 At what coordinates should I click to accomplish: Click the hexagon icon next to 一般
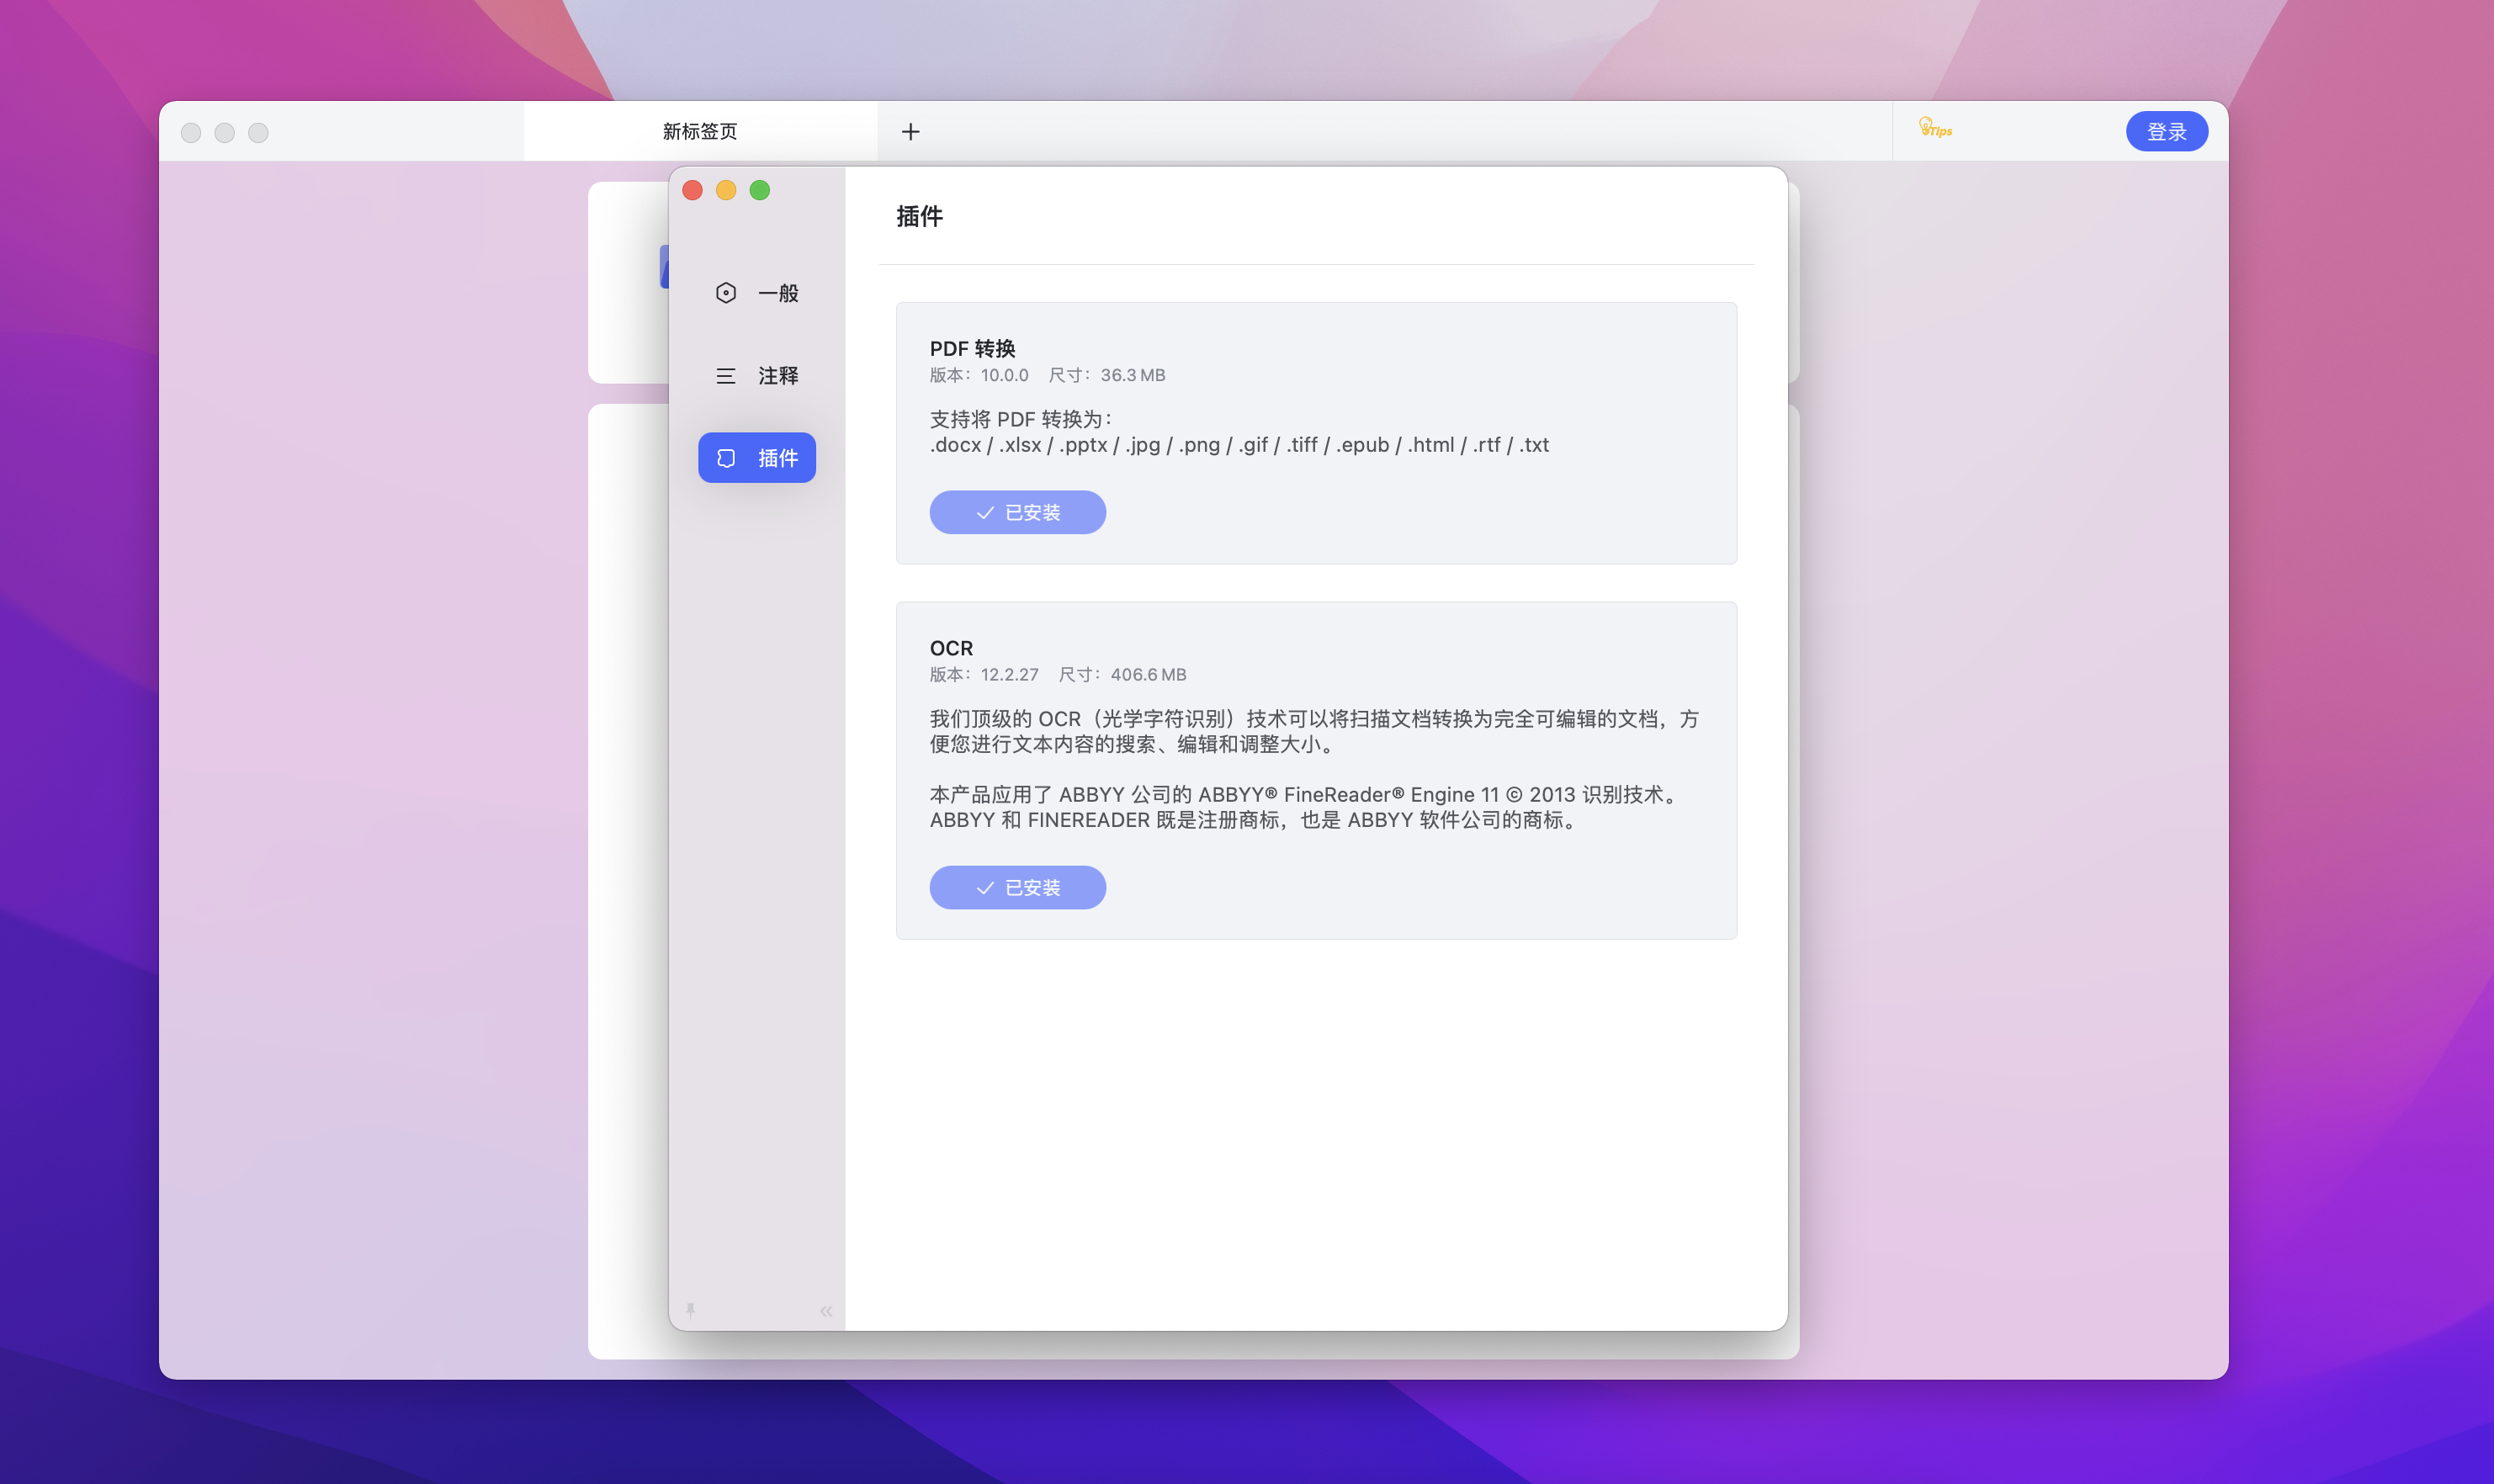[726, 293]
